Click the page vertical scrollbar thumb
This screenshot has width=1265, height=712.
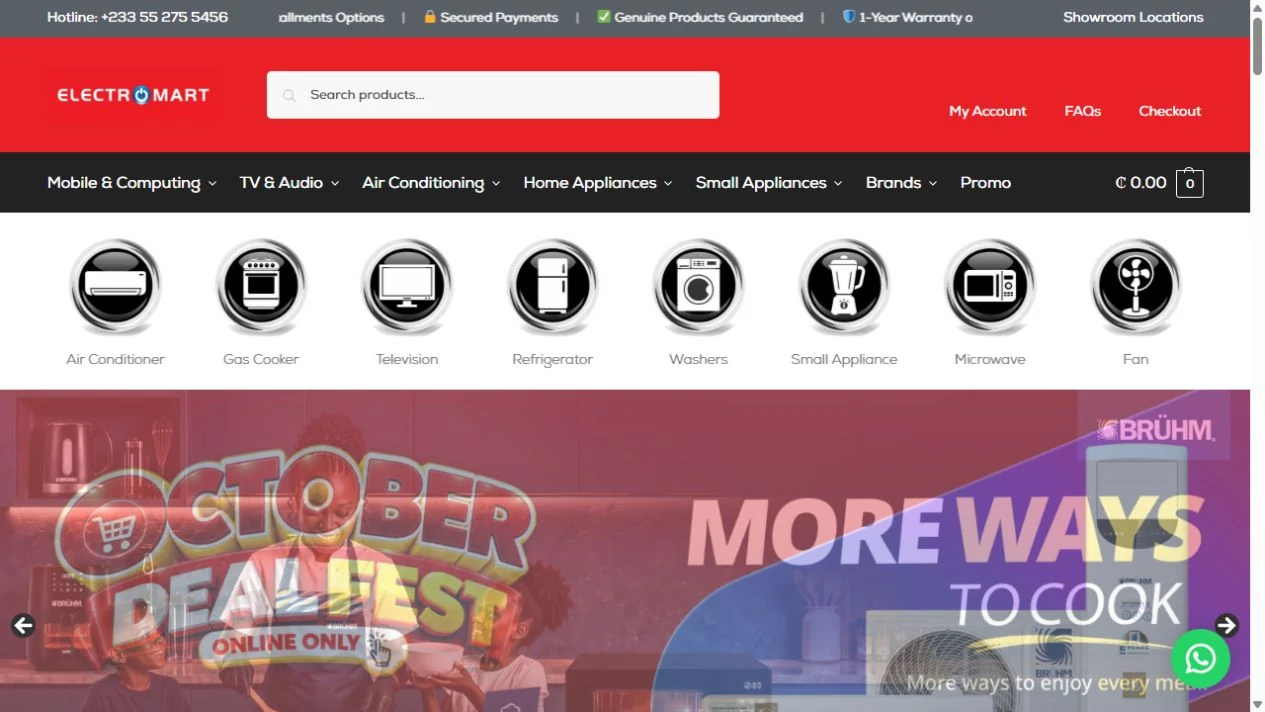click(x=1257, y=45)
